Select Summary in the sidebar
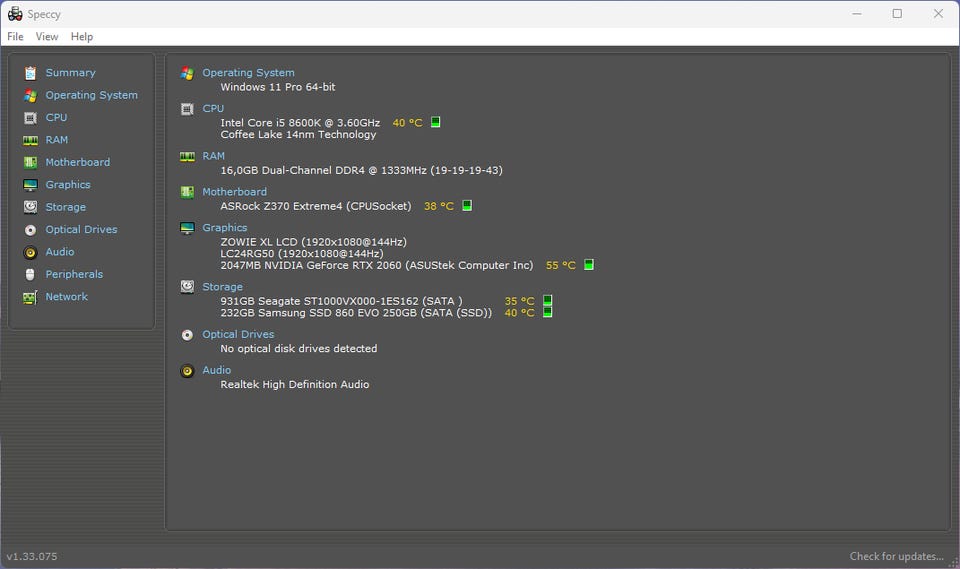 (70, 73)
